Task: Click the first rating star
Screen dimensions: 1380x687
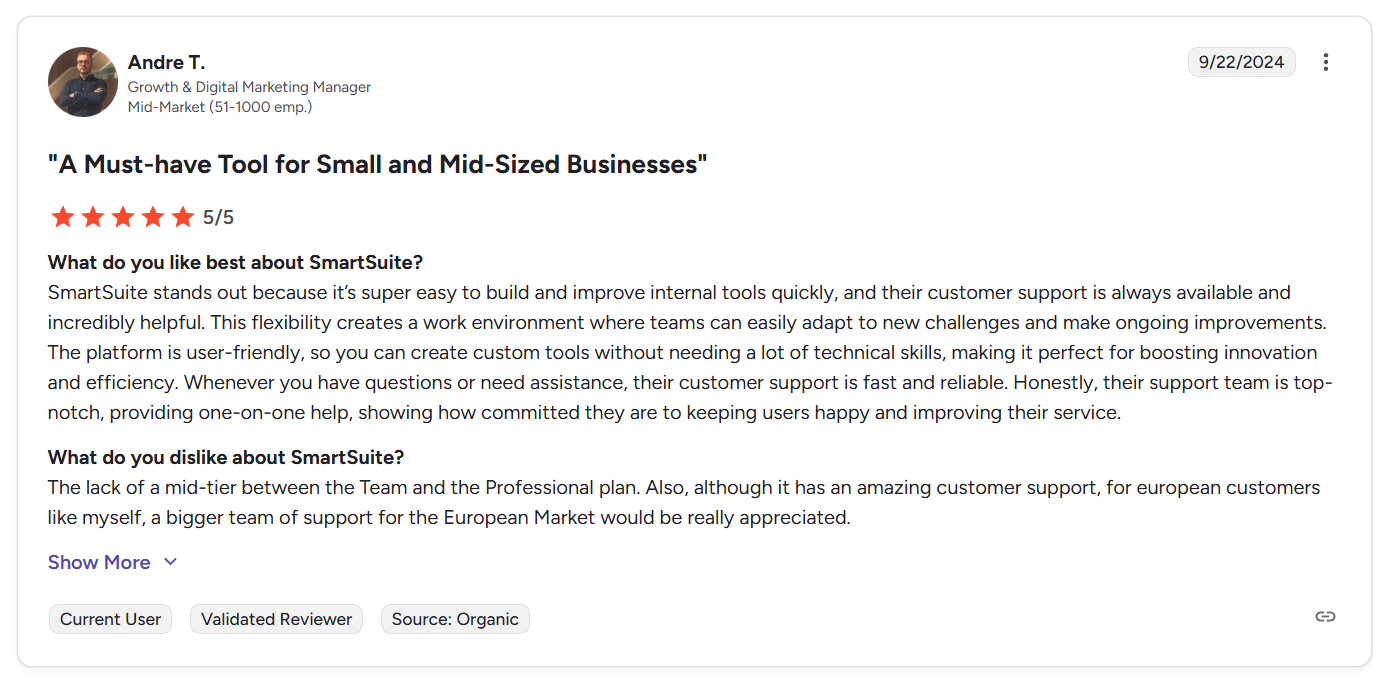Action: tap(63, 217)
